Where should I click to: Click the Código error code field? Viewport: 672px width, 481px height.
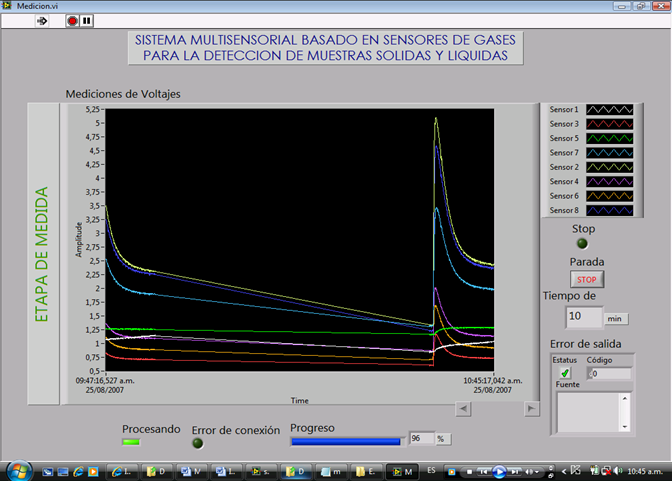(609, 373)
